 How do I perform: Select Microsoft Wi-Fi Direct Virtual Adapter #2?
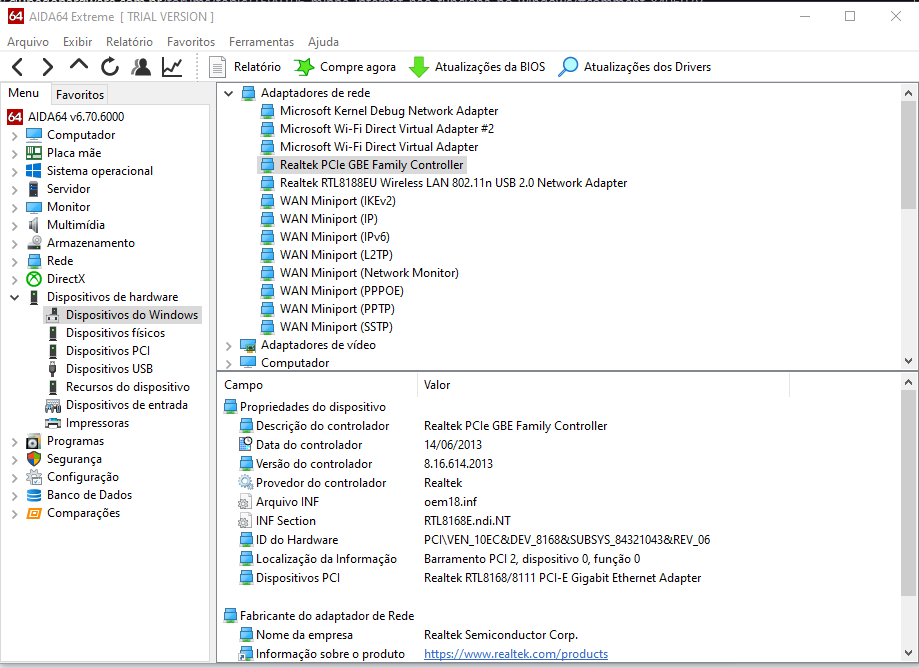(387, 129)
